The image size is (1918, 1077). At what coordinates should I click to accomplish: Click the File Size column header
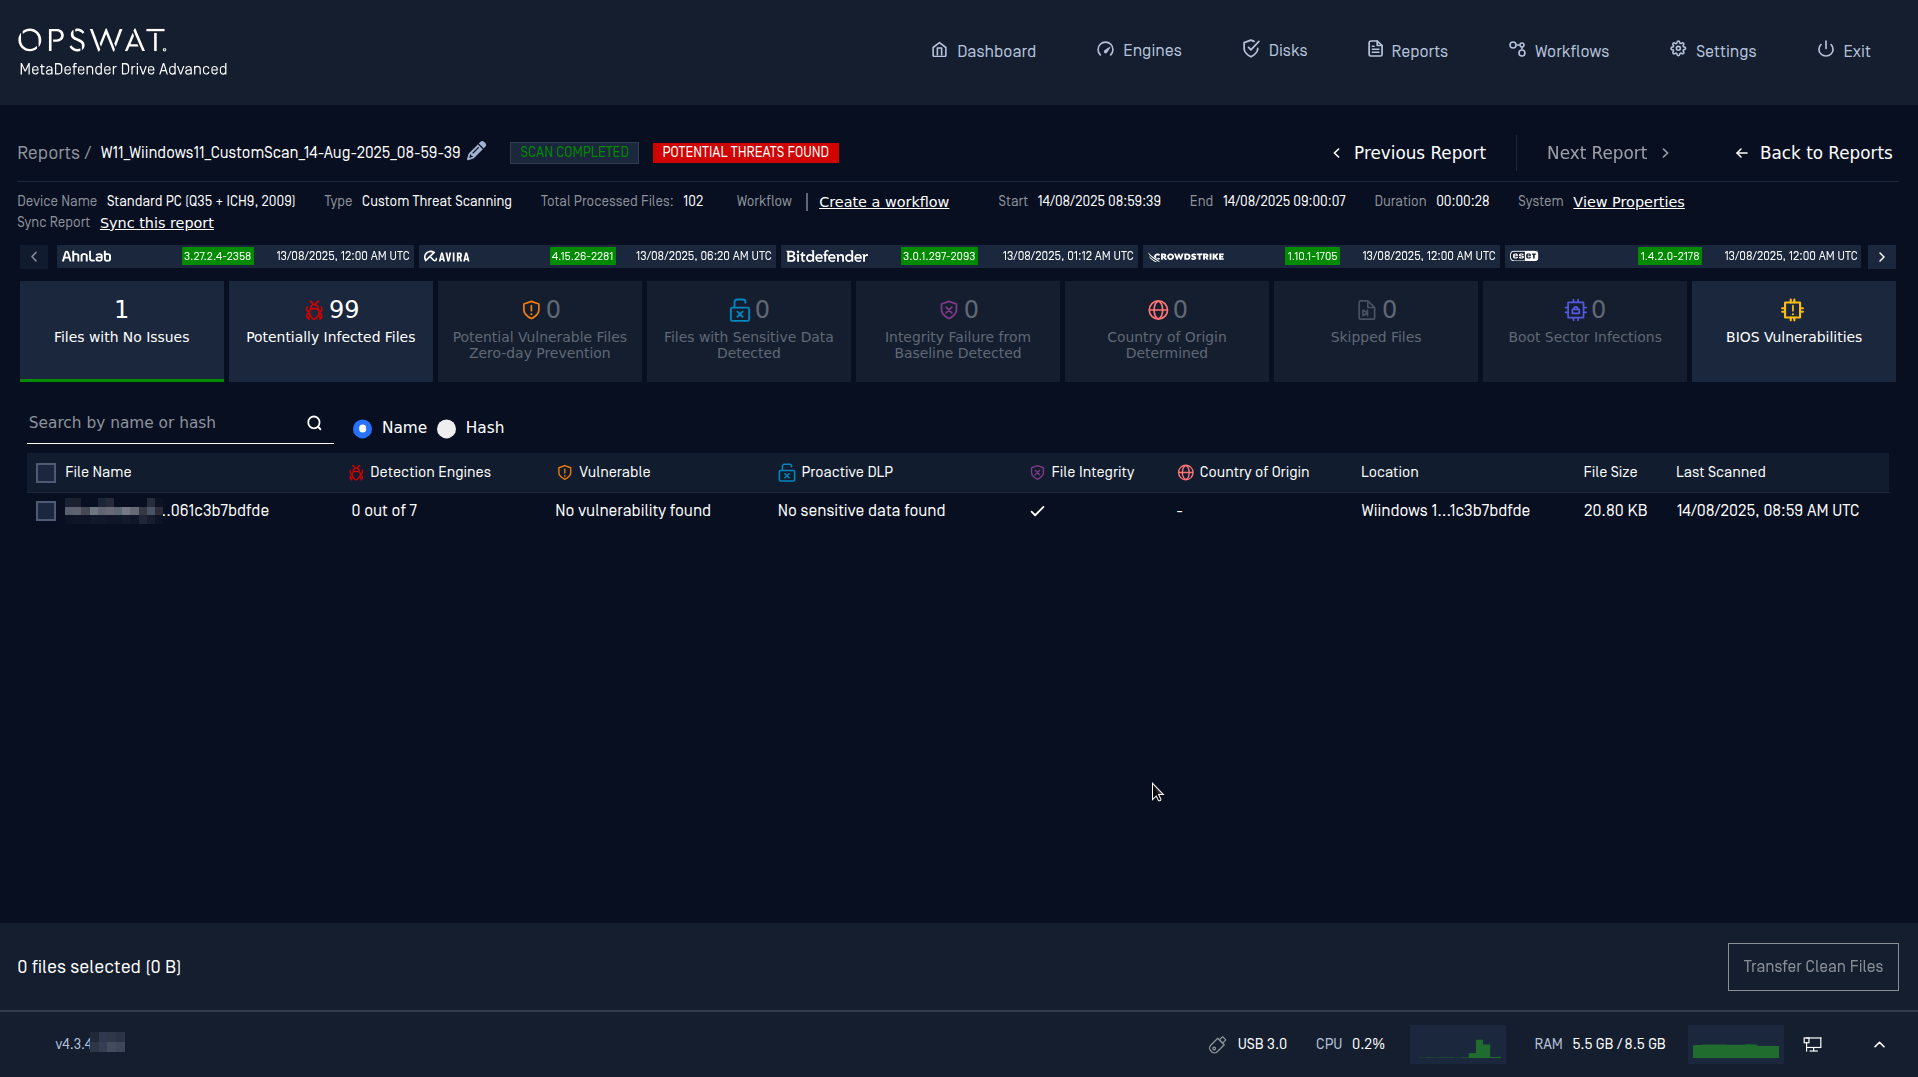pos(1610,472)
